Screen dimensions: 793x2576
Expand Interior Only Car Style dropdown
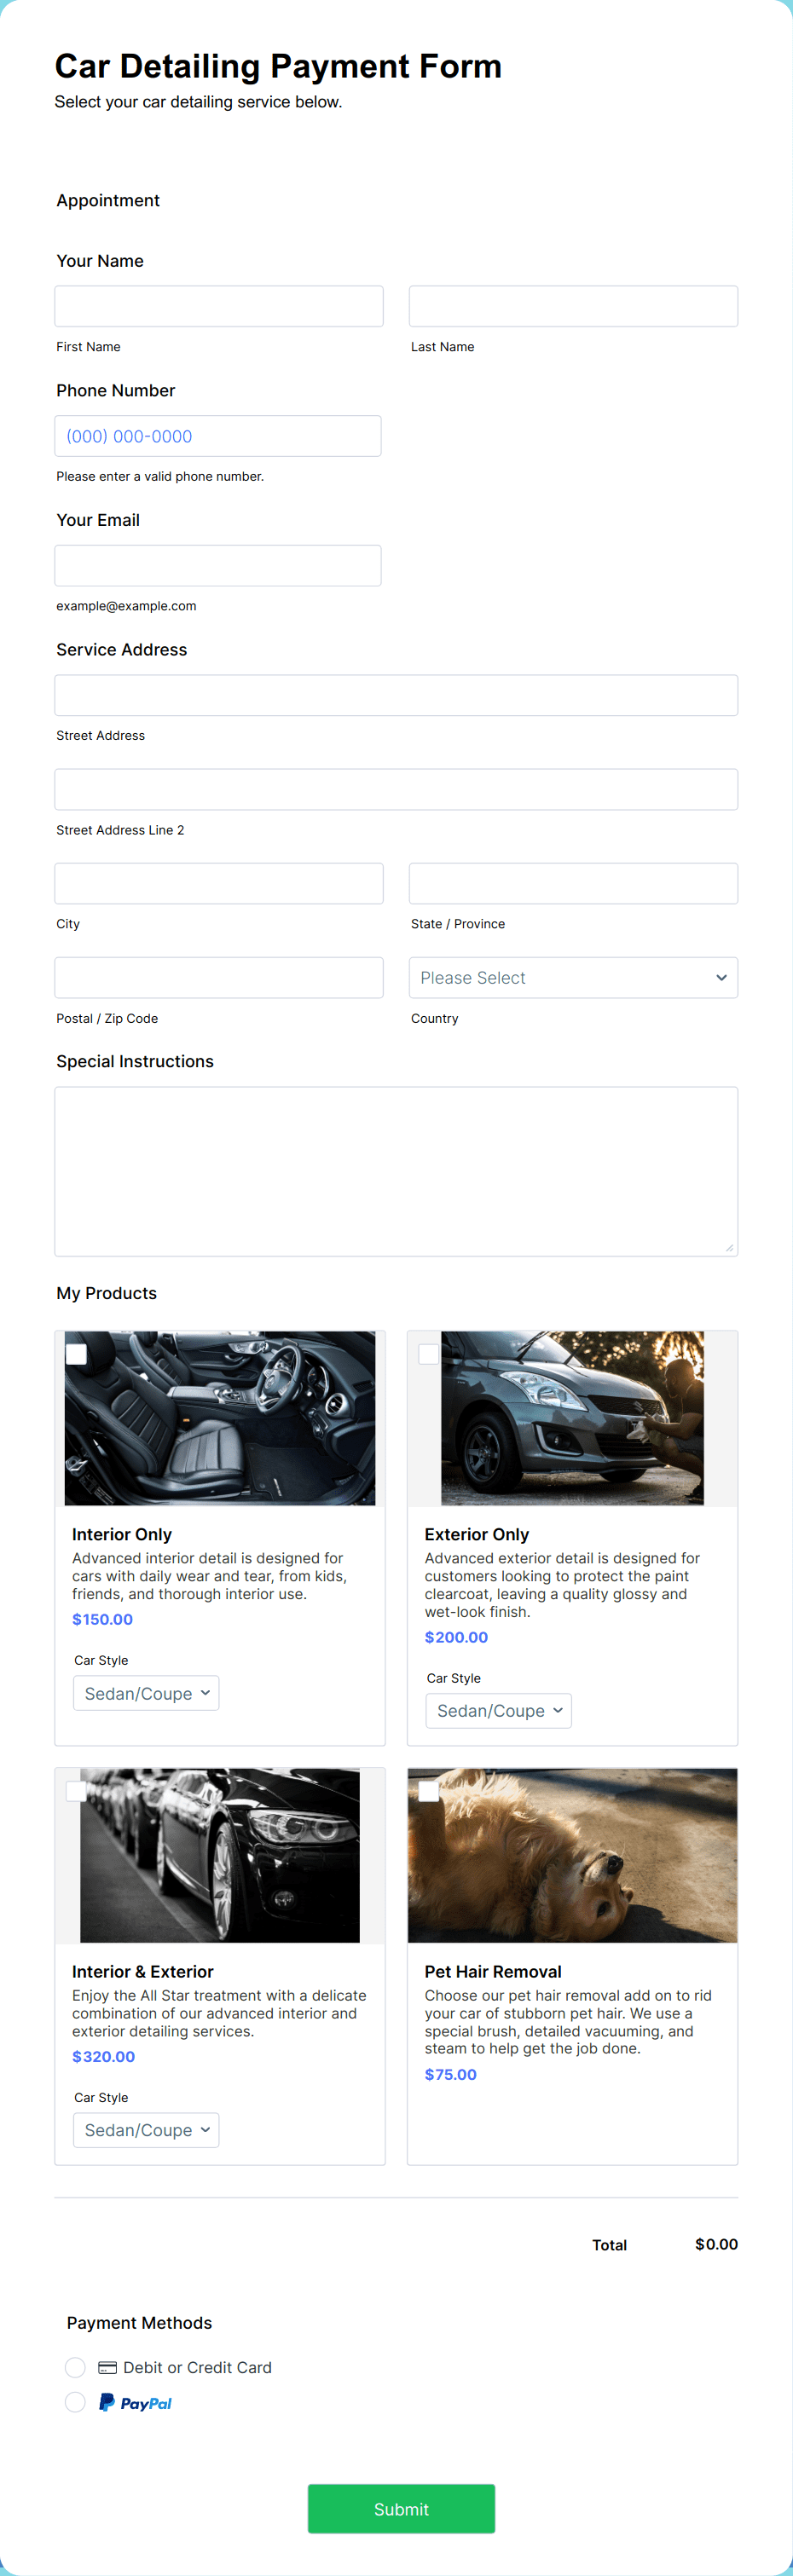click(146, 1693)
